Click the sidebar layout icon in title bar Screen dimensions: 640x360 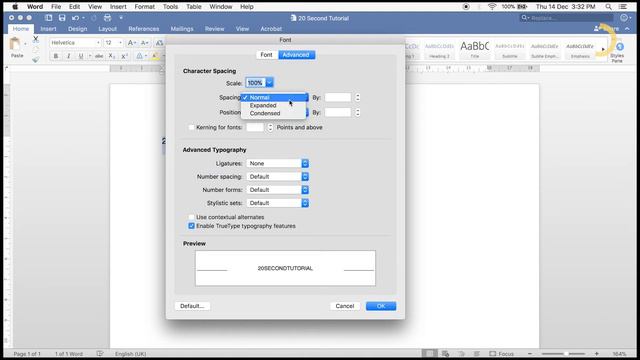(49, 18)
